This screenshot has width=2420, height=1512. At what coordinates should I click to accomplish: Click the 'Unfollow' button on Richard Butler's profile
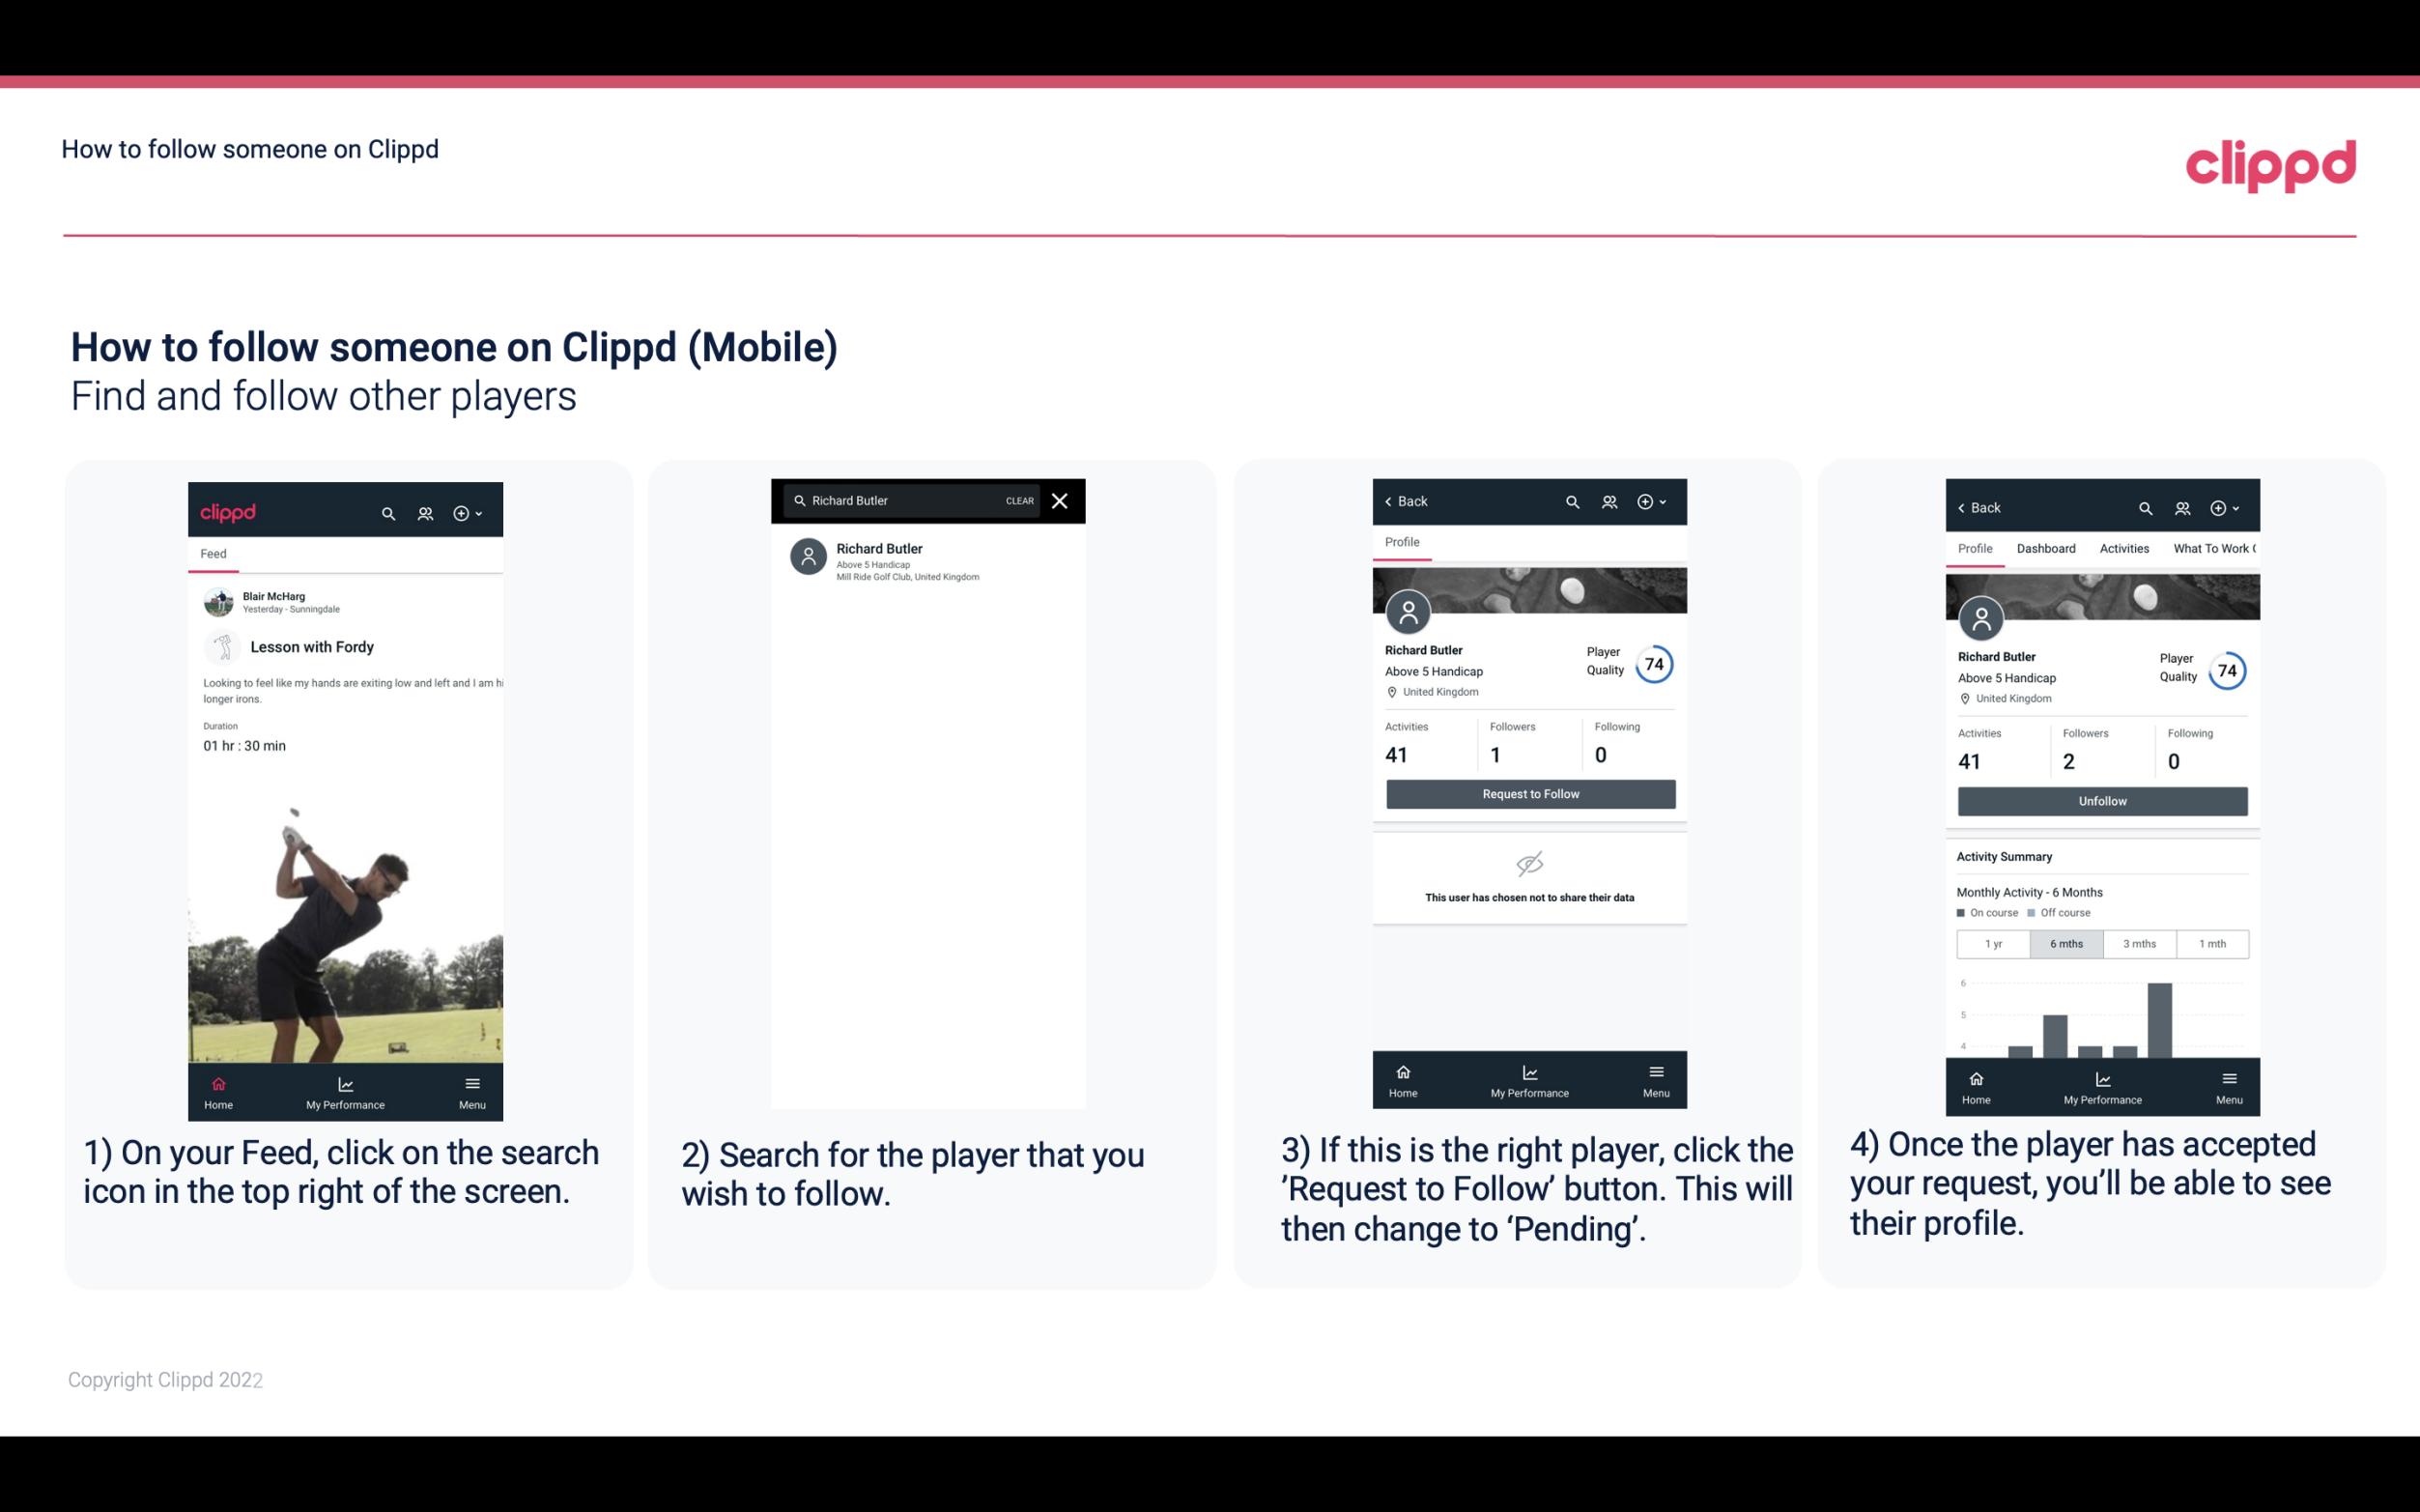coord(2101,800)
